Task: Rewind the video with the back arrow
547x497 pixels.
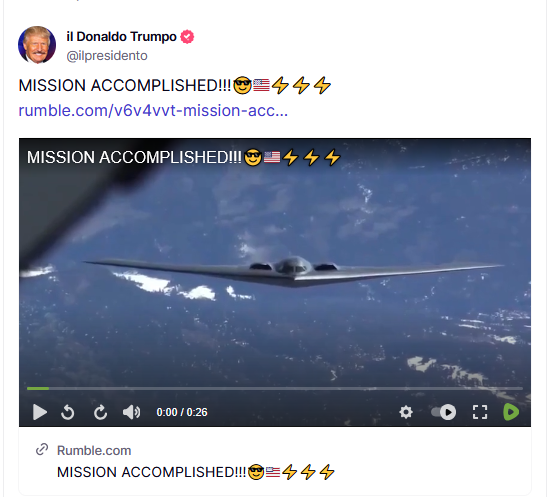Action: (67, 412)
